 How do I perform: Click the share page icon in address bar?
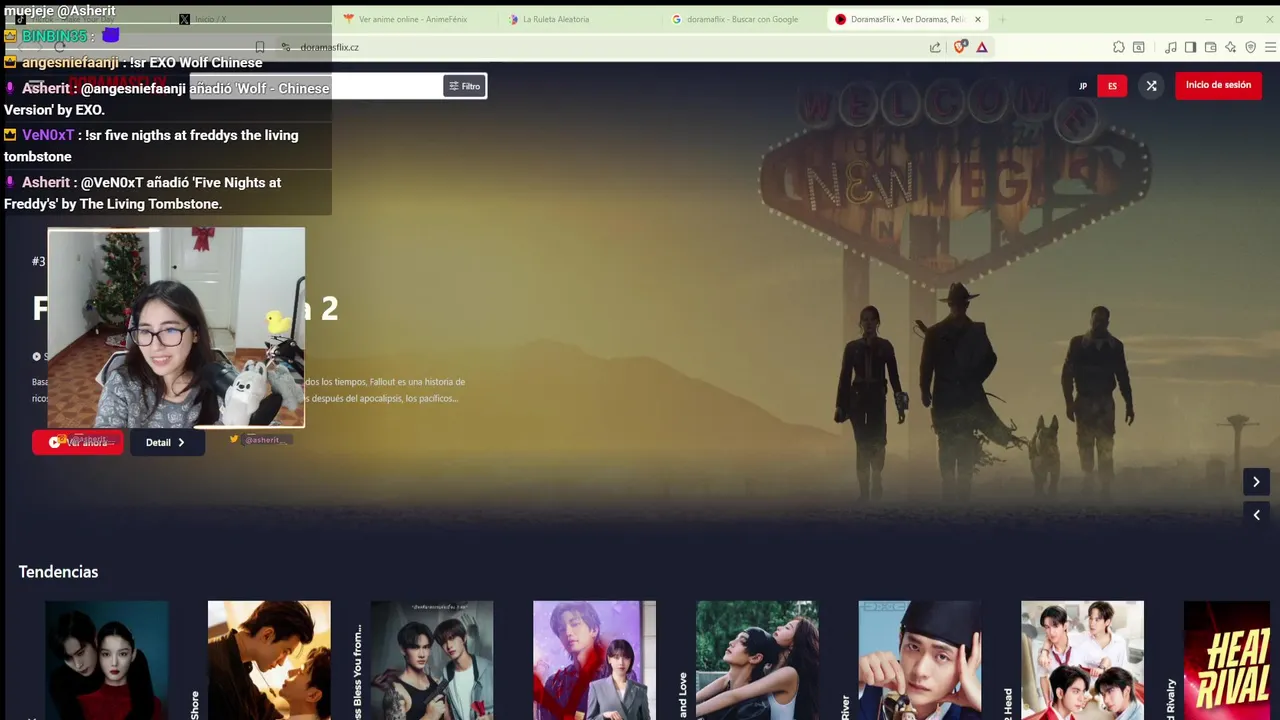pos(935,47)
